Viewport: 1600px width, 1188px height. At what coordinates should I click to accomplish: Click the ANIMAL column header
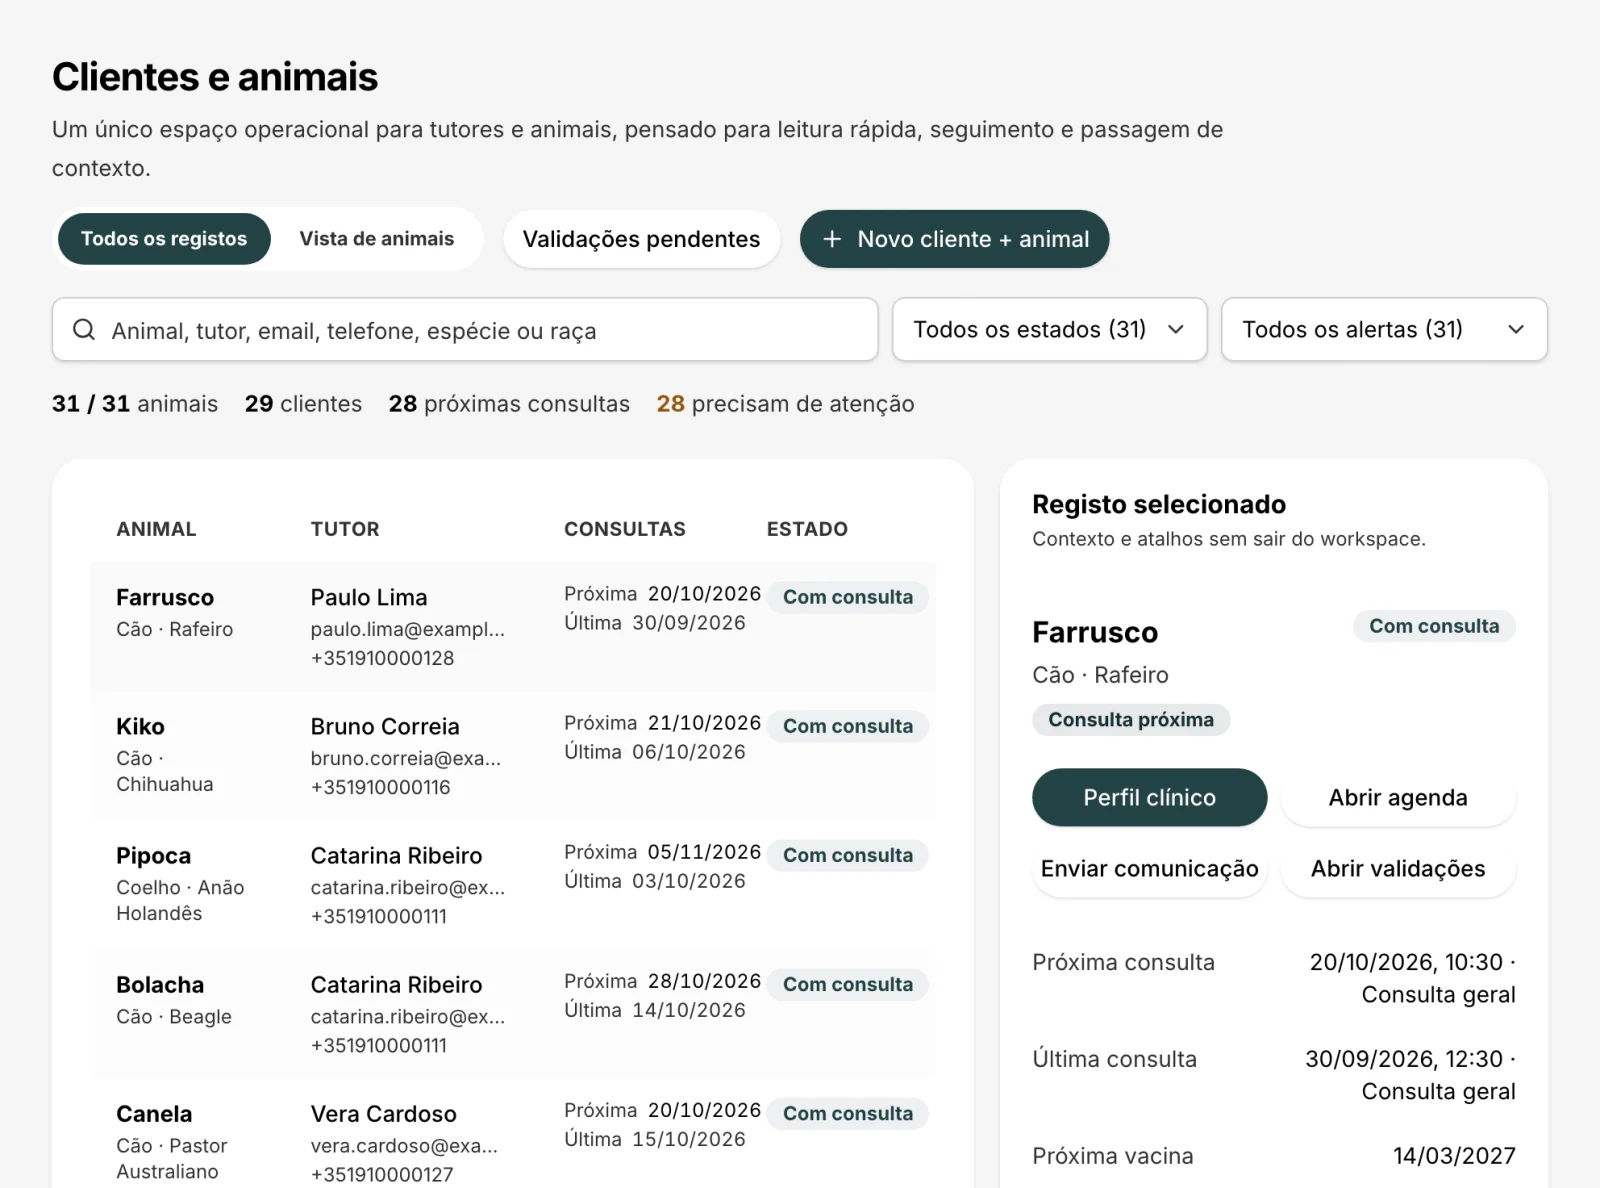tap(156, 529)
